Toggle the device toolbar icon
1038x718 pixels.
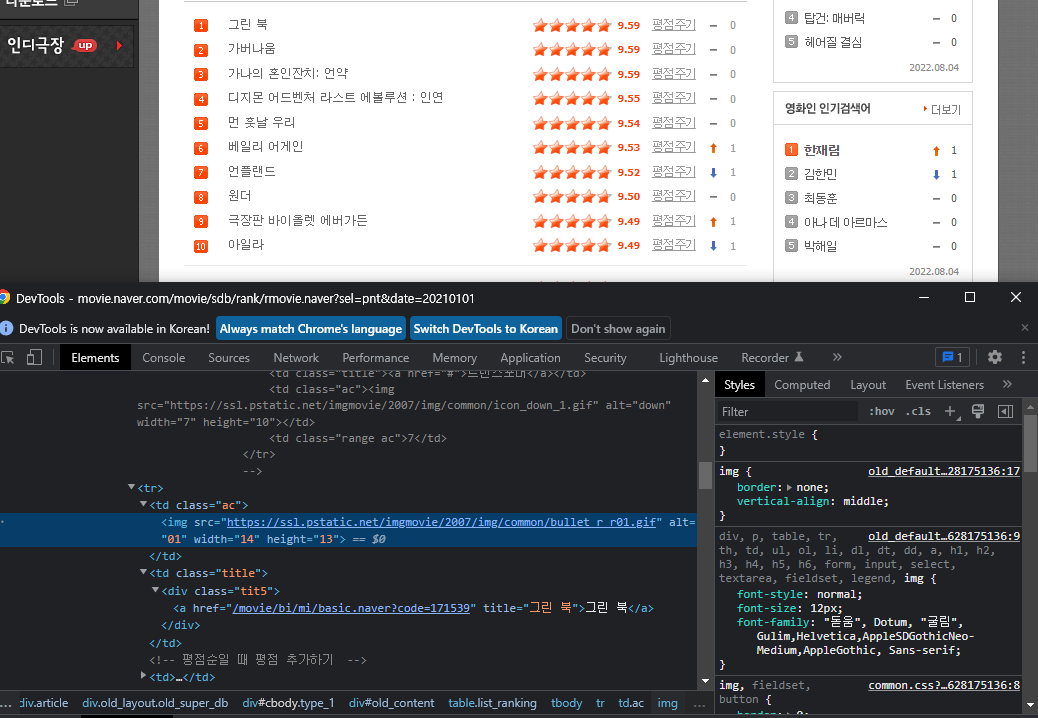tap(34, 357)
